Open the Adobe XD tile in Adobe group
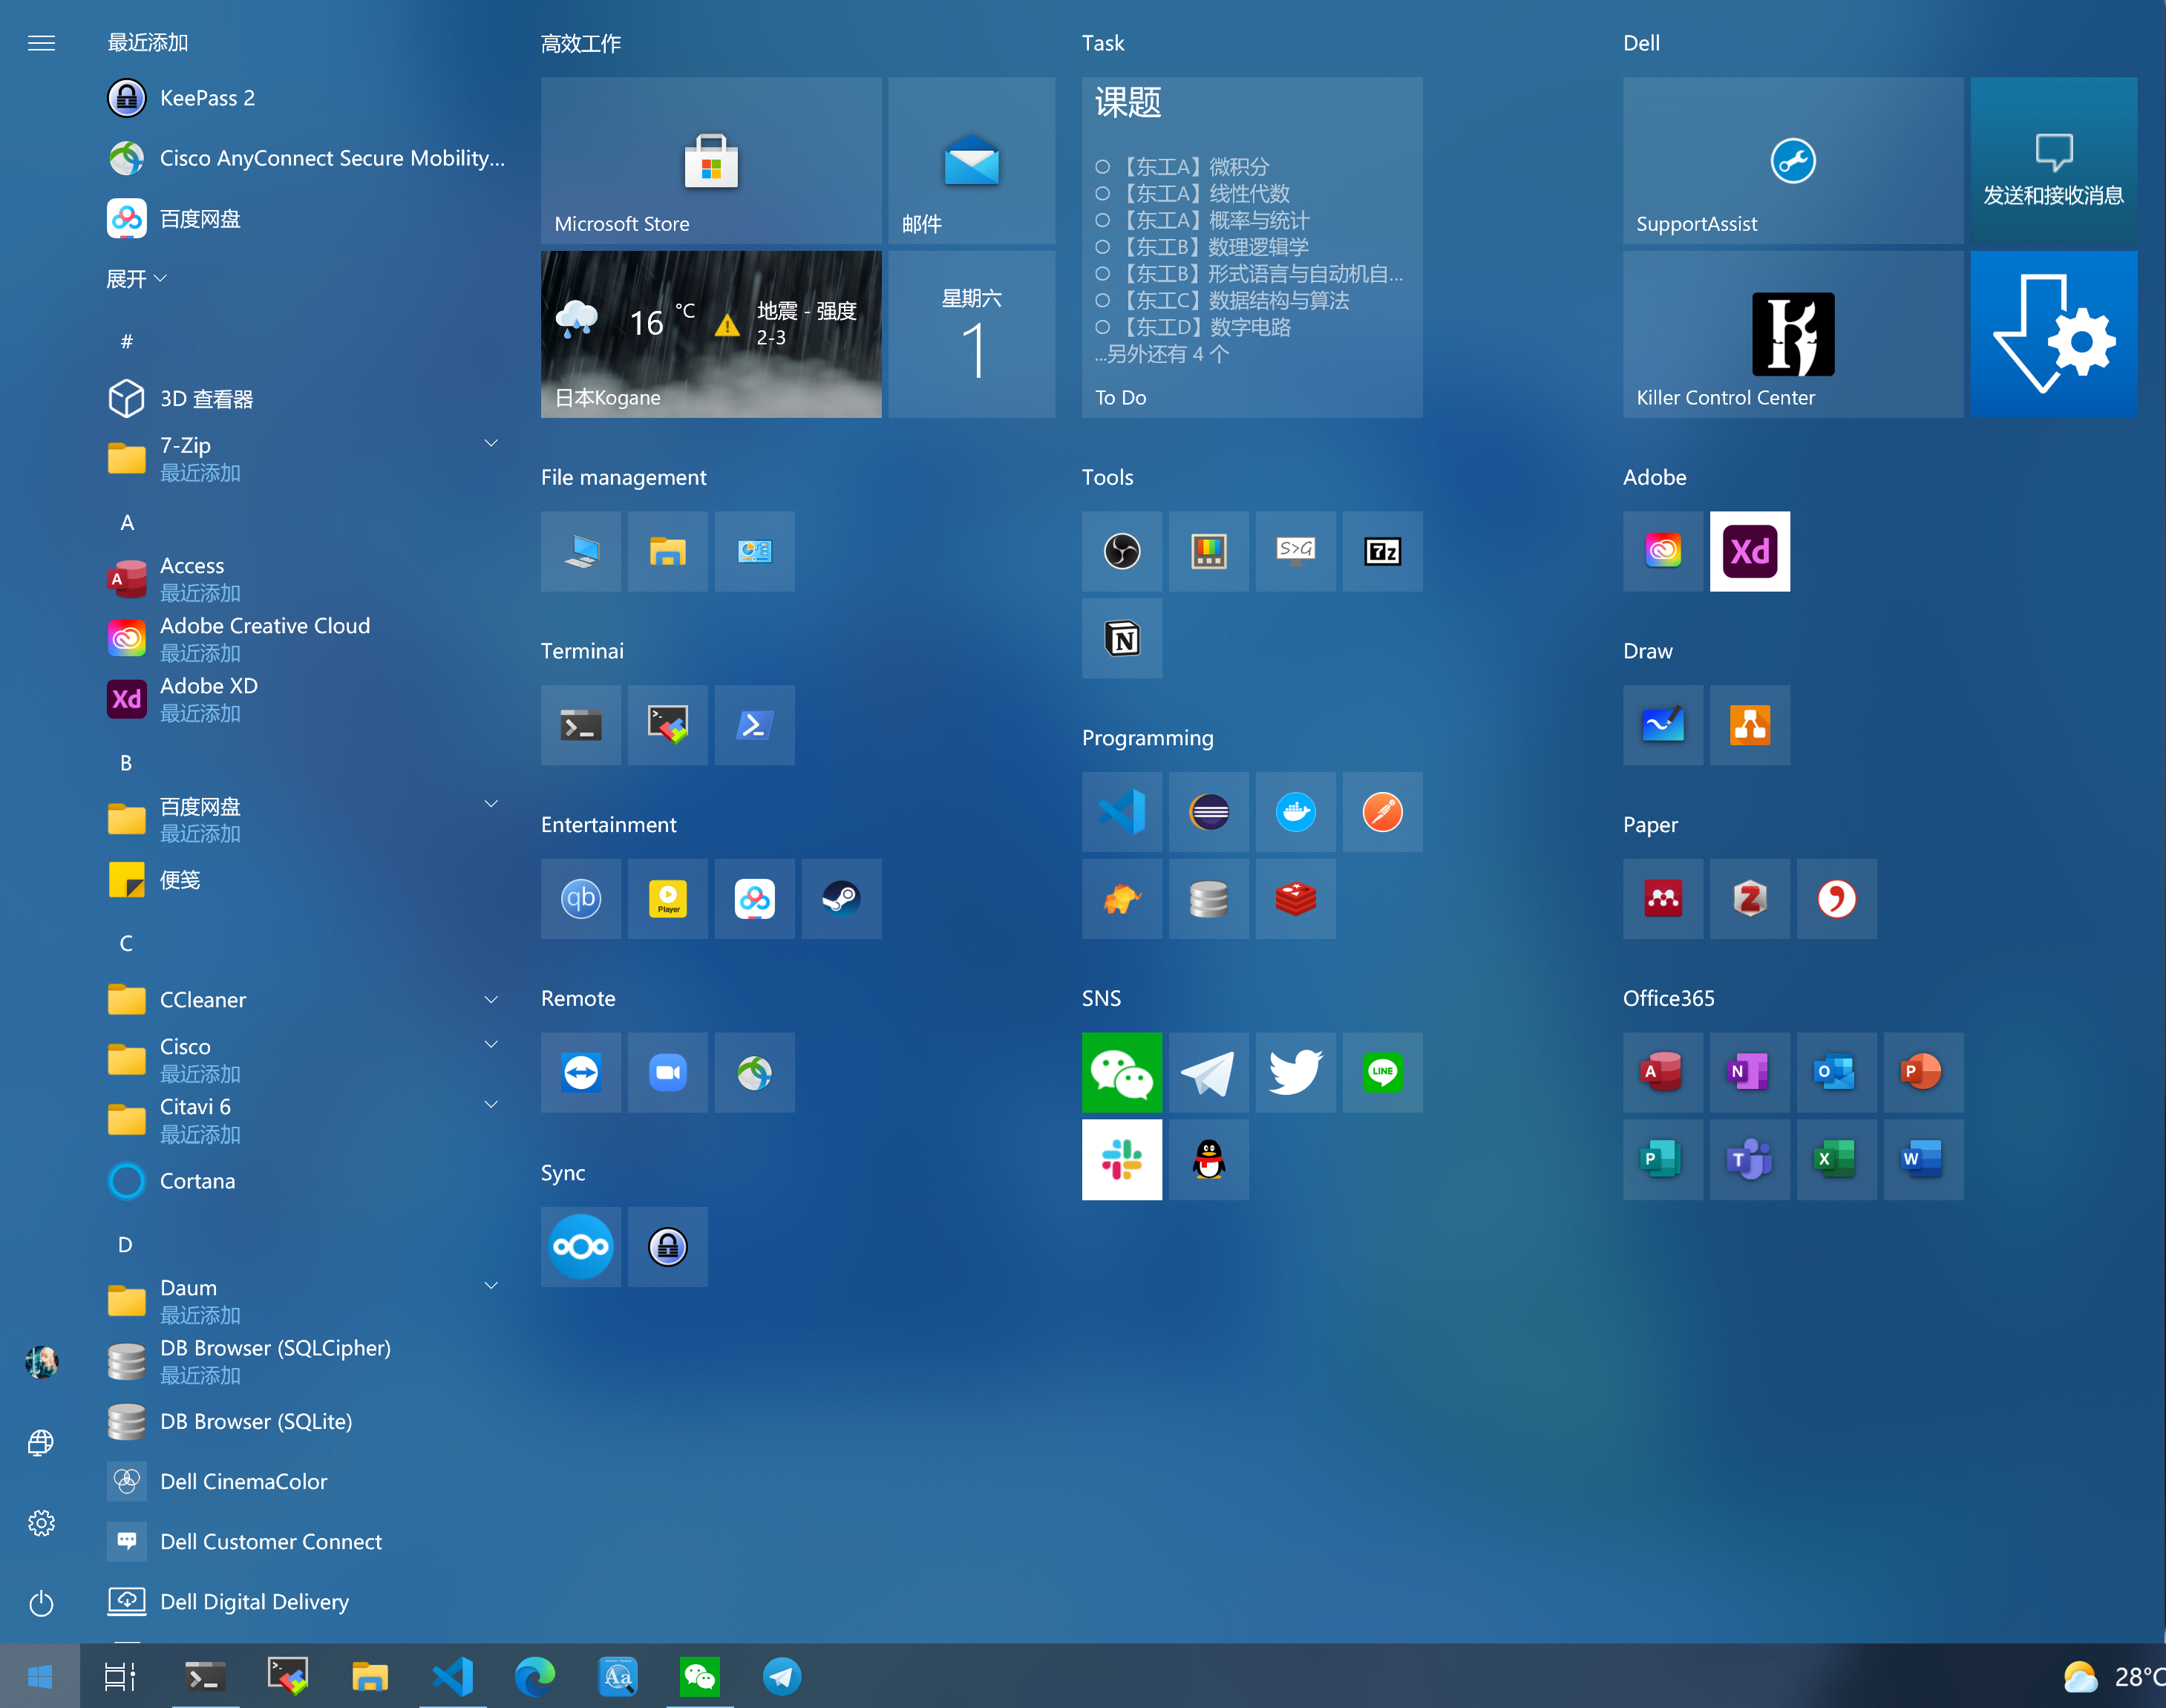 click(1750, 551)
